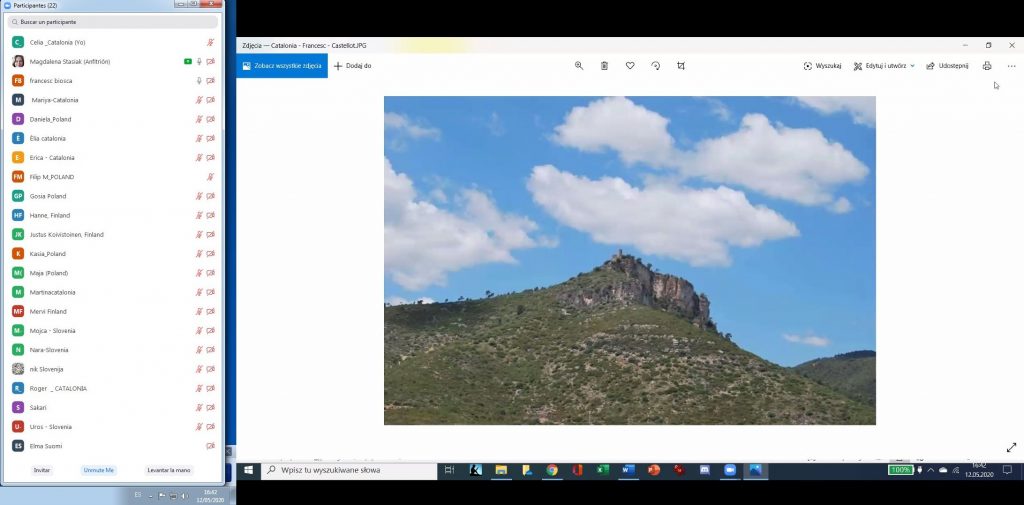Click the heart favorite icon
The width and height of the screenshot is (1024, 505).
pos(630,66)
